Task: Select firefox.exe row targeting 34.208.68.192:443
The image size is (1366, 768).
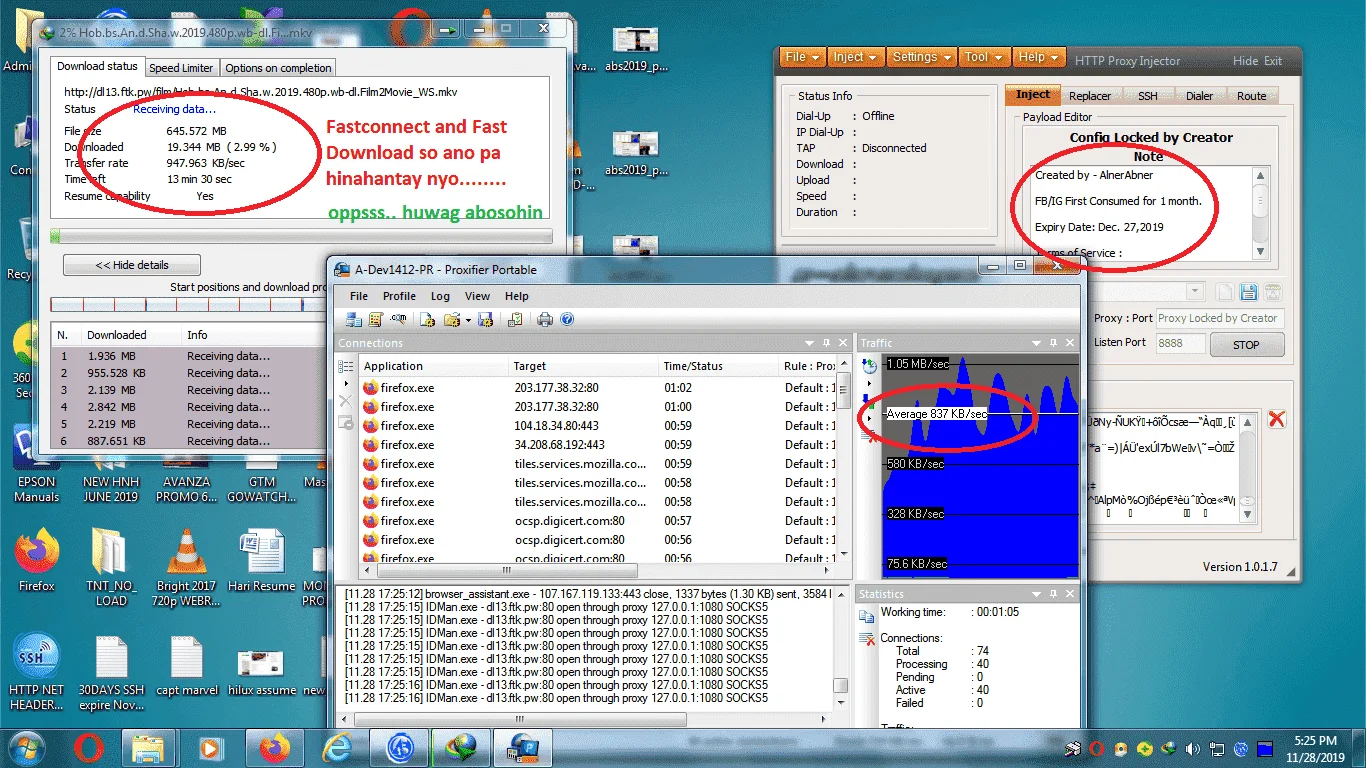Action: (x=596, y=445)
